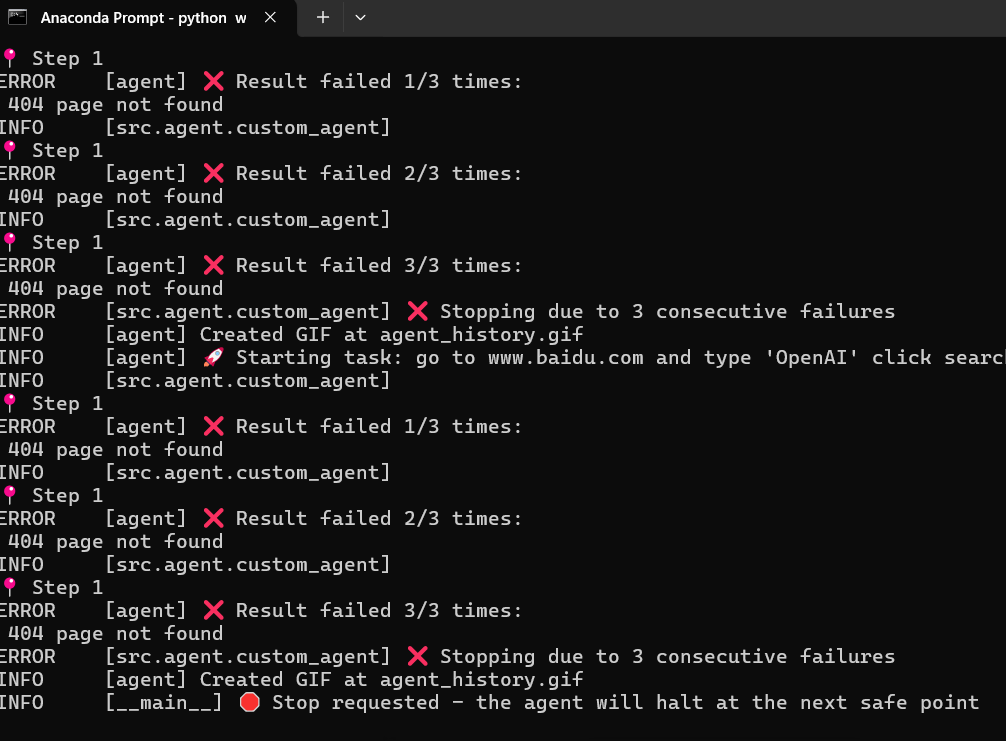This screenshot has width=1006, height=741.
Task: Click the red X on the topmost "Result failed 1/3" line
Action: tap(214, 81)
